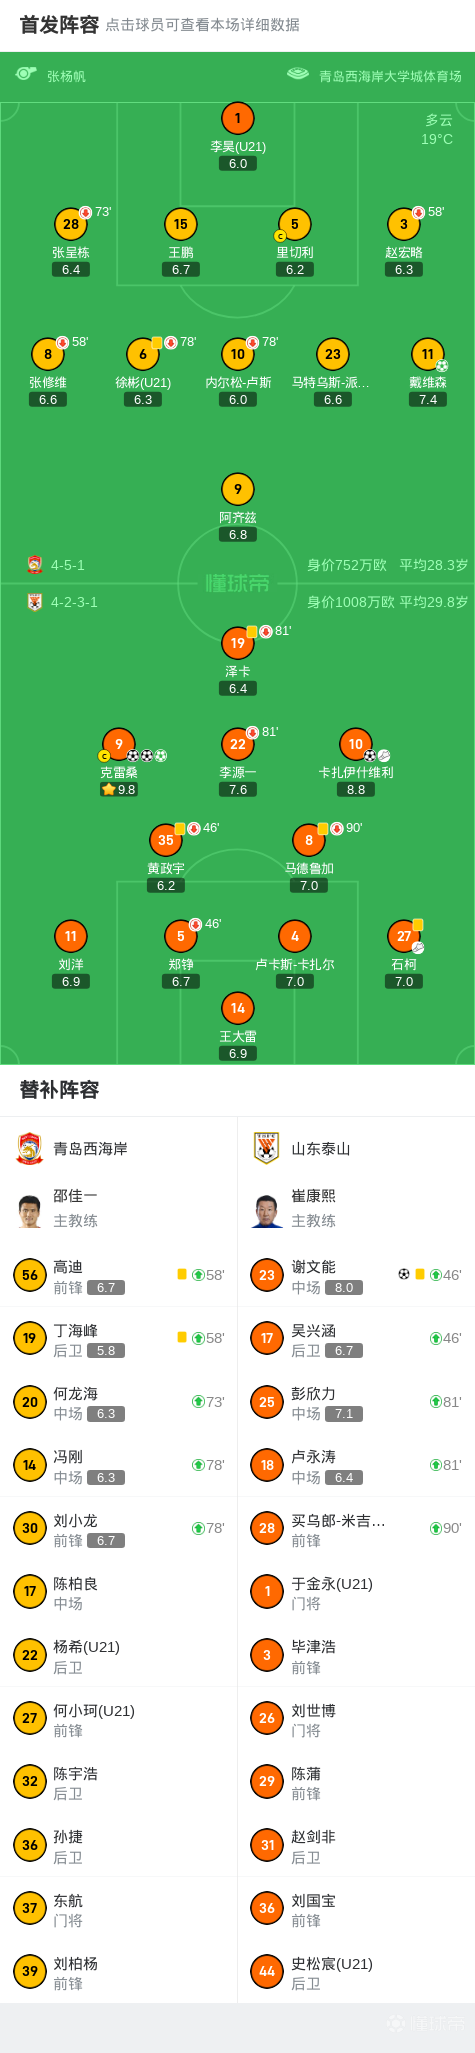Click the whistle referee icon beside 张杨帆
The image size is (475, 2053).
(x=26, y=74)
